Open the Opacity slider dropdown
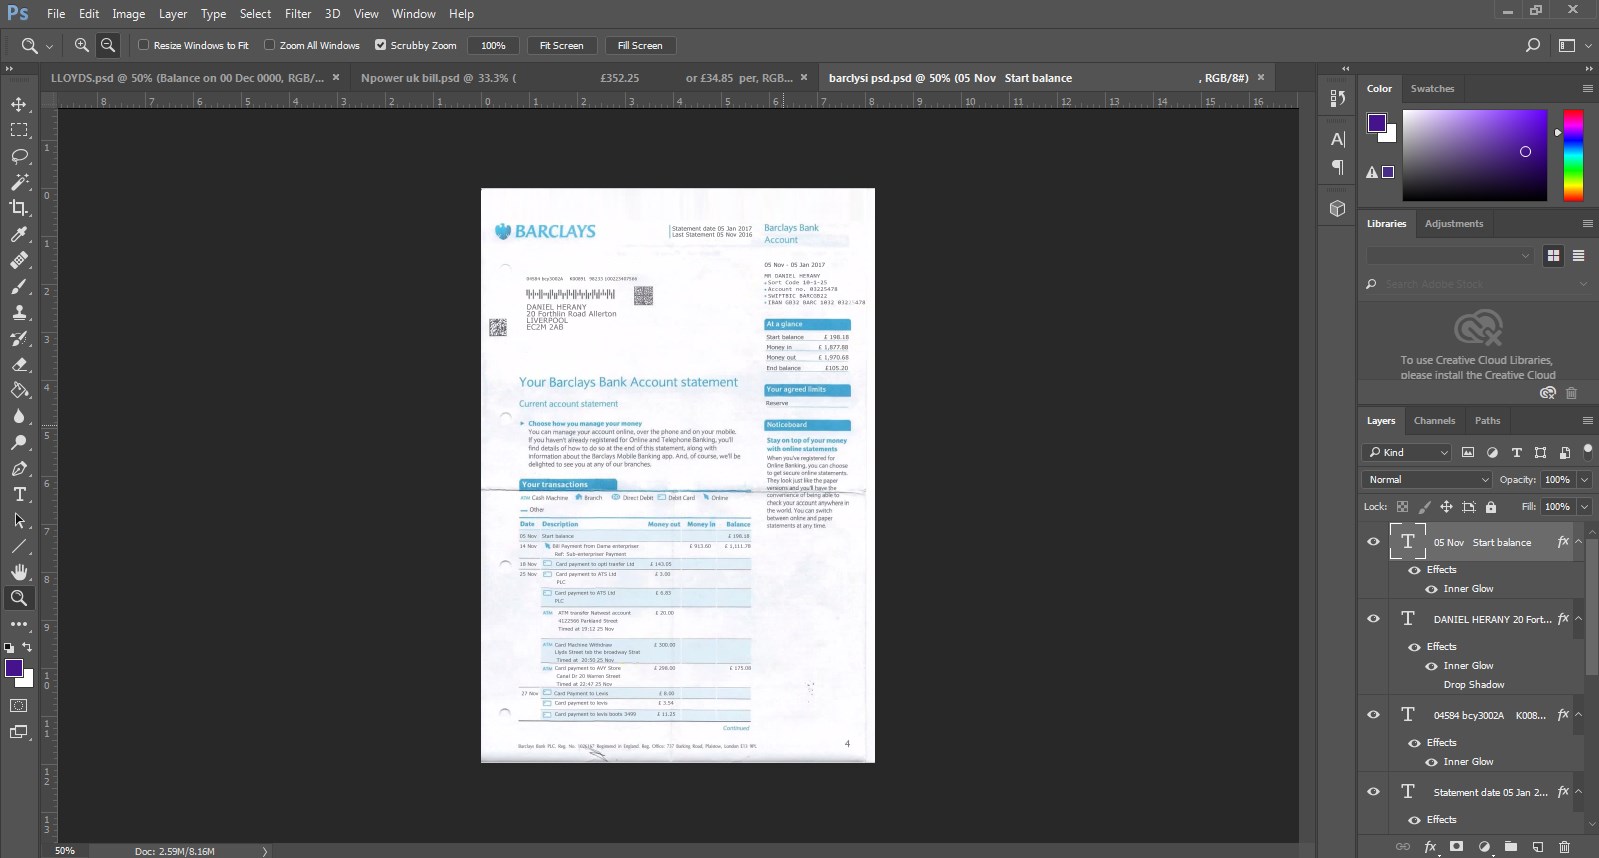 click(1584, 480)
